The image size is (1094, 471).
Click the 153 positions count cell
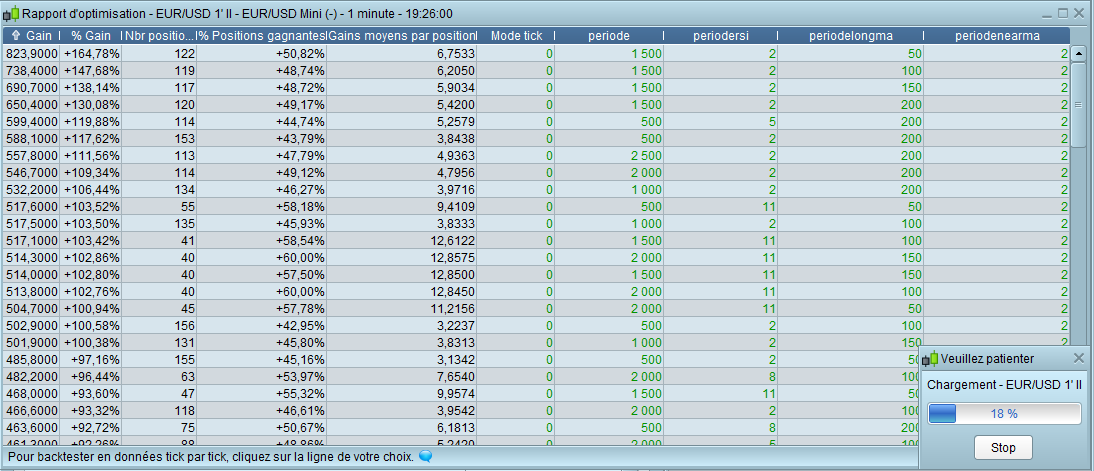coord(160,137)
